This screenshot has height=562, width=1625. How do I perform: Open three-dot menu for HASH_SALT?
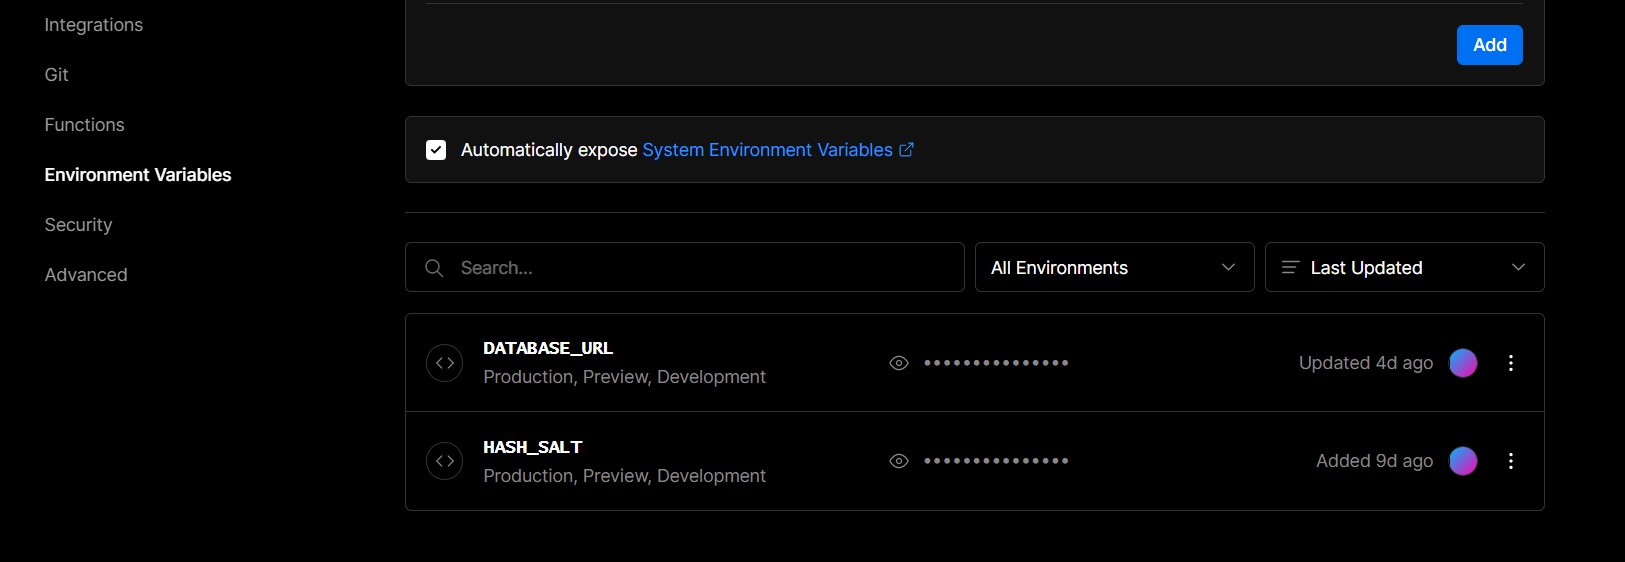[1510, 461]
